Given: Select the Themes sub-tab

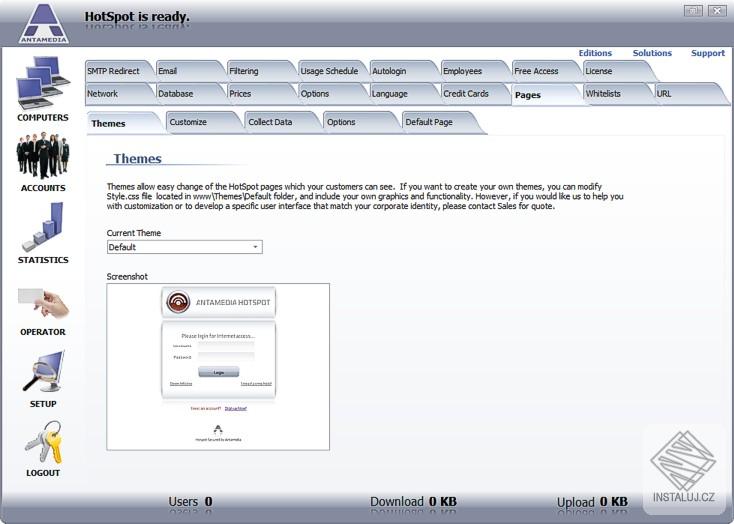Looking at the screenshot, I should click(125, 123).
